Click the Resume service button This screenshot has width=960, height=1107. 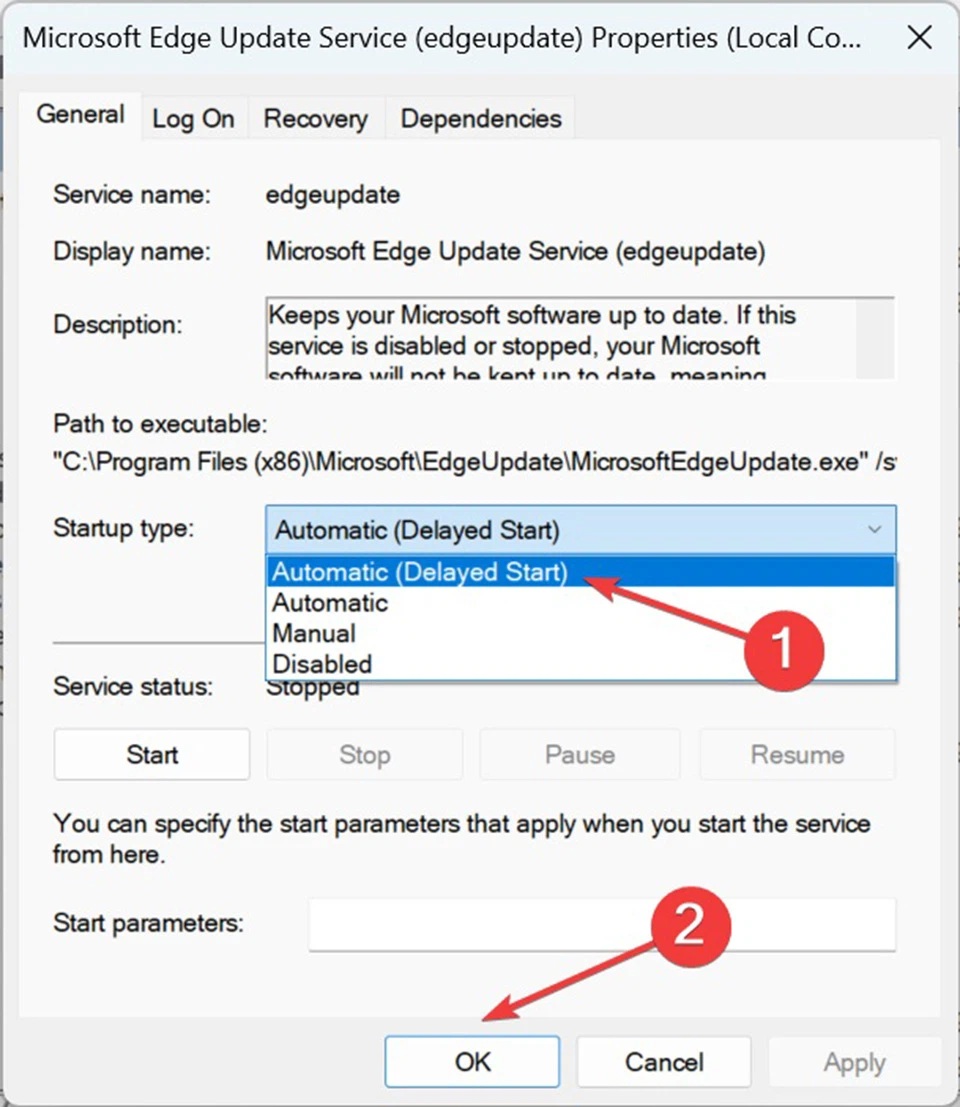pyautogui.click(x=797, y=755)
